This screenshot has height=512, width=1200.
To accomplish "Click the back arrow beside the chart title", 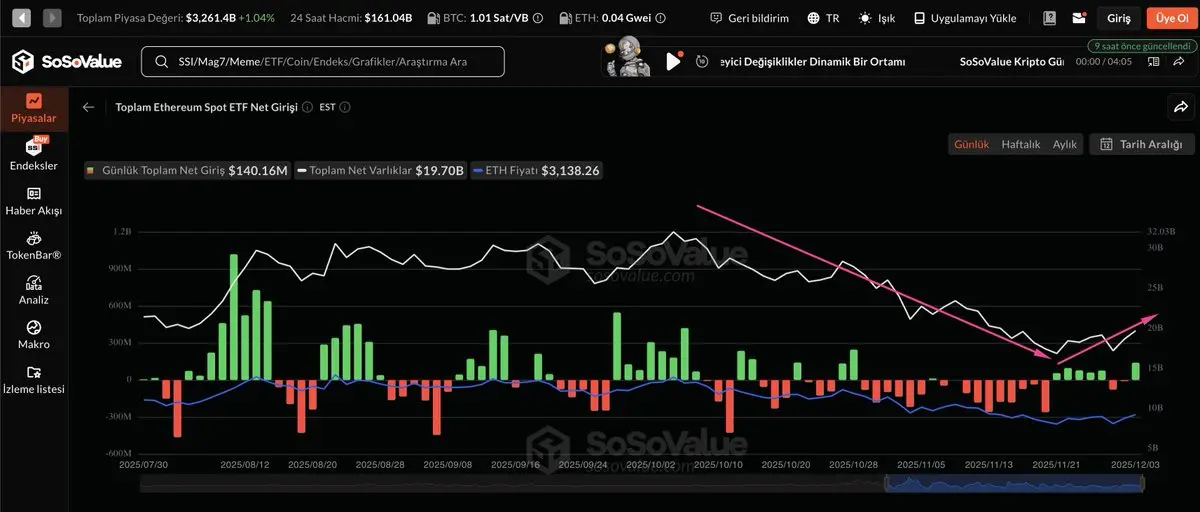I will click(x=89, y=107).
